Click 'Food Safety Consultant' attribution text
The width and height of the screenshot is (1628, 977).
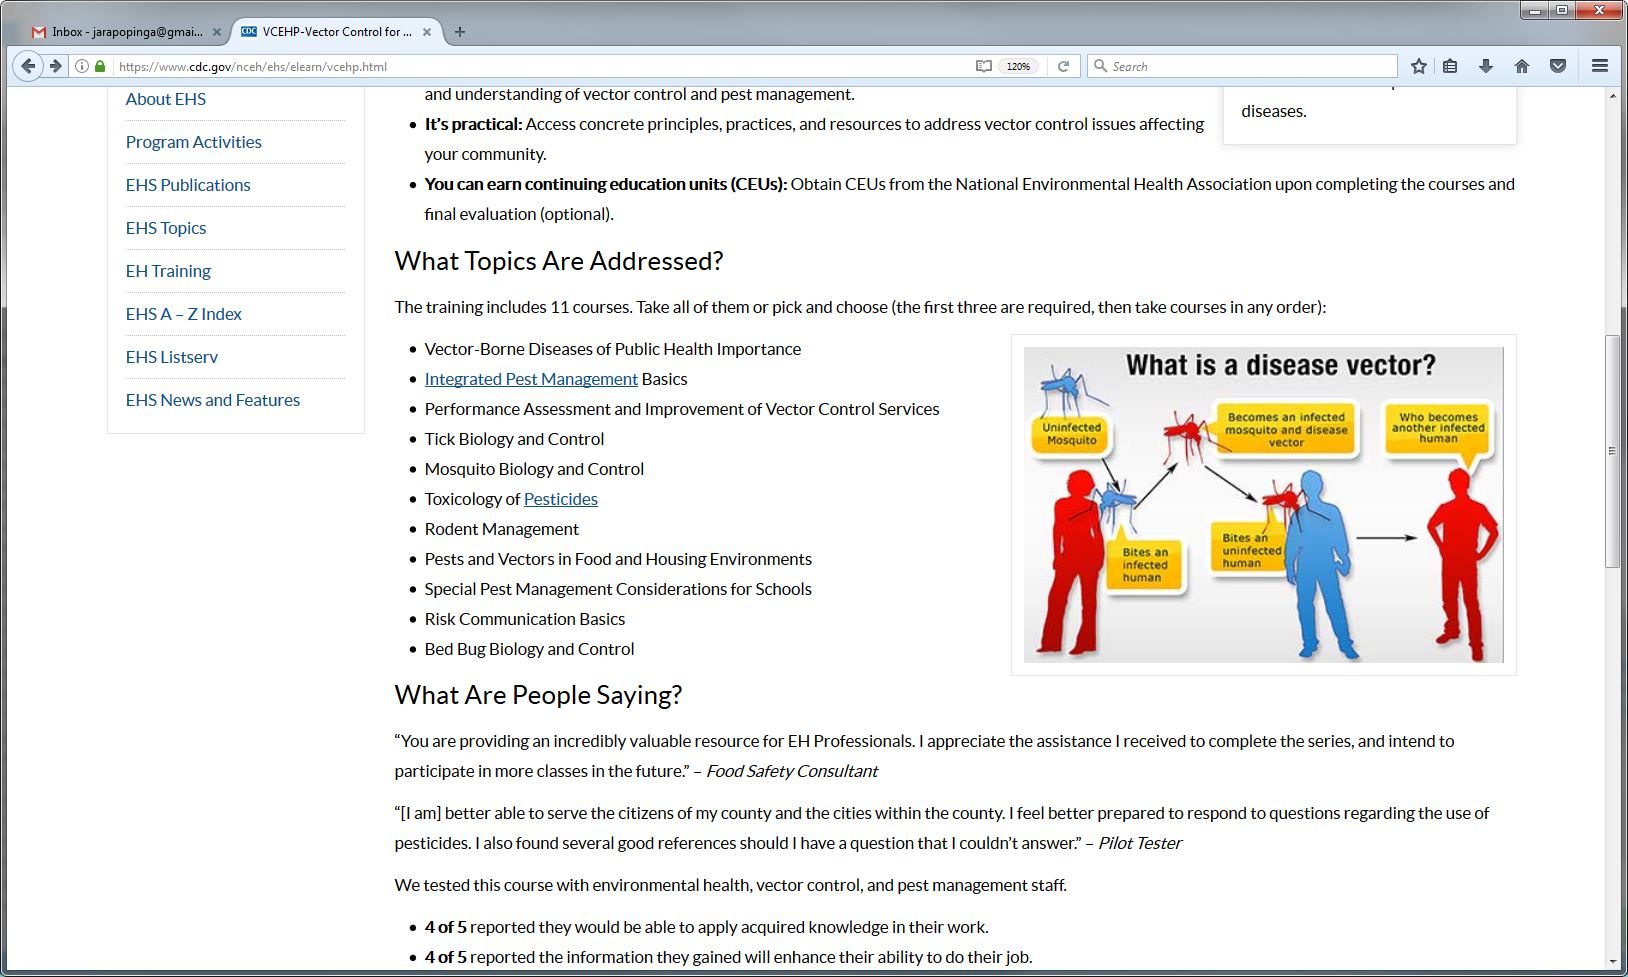click(792, 771)
